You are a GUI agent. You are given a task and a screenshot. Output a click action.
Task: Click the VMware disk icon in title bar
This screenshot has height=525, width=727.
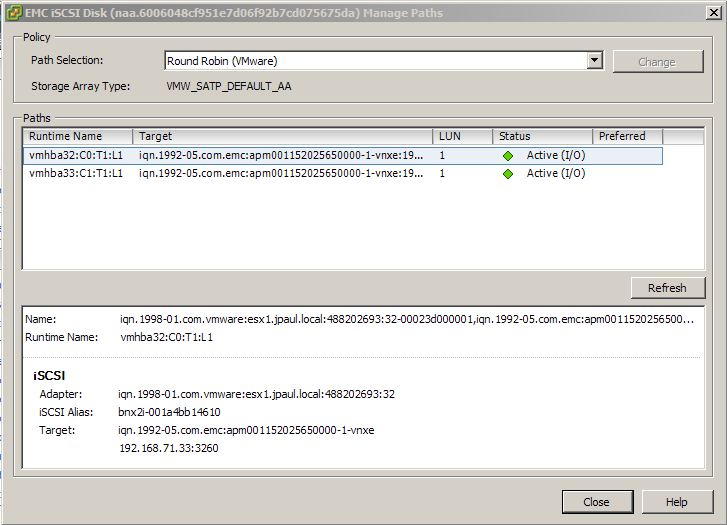tap(14, 13)
